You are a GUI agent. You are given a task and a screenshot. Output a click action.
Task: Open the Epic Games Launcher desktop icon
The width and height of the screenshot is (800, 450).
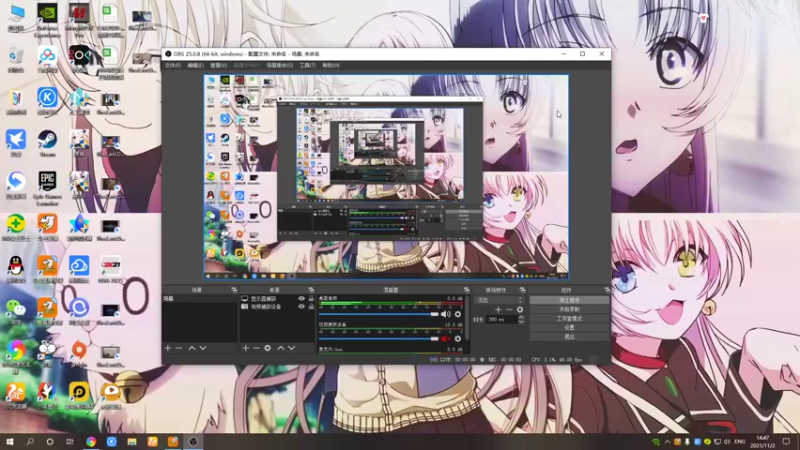[47, 188]
